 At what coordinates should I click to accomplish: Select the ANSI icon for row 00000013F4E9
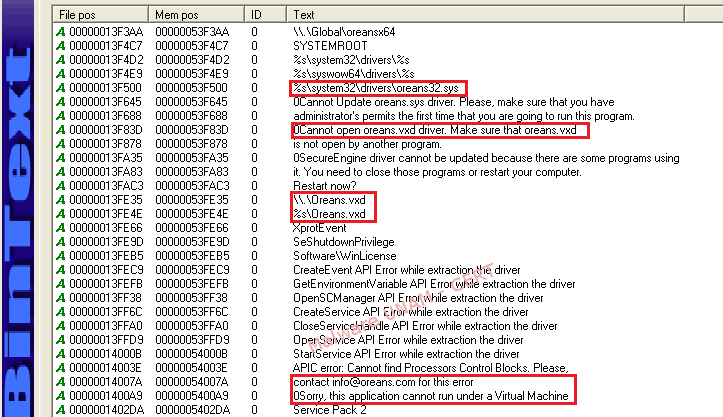click(x=60, y=74)
